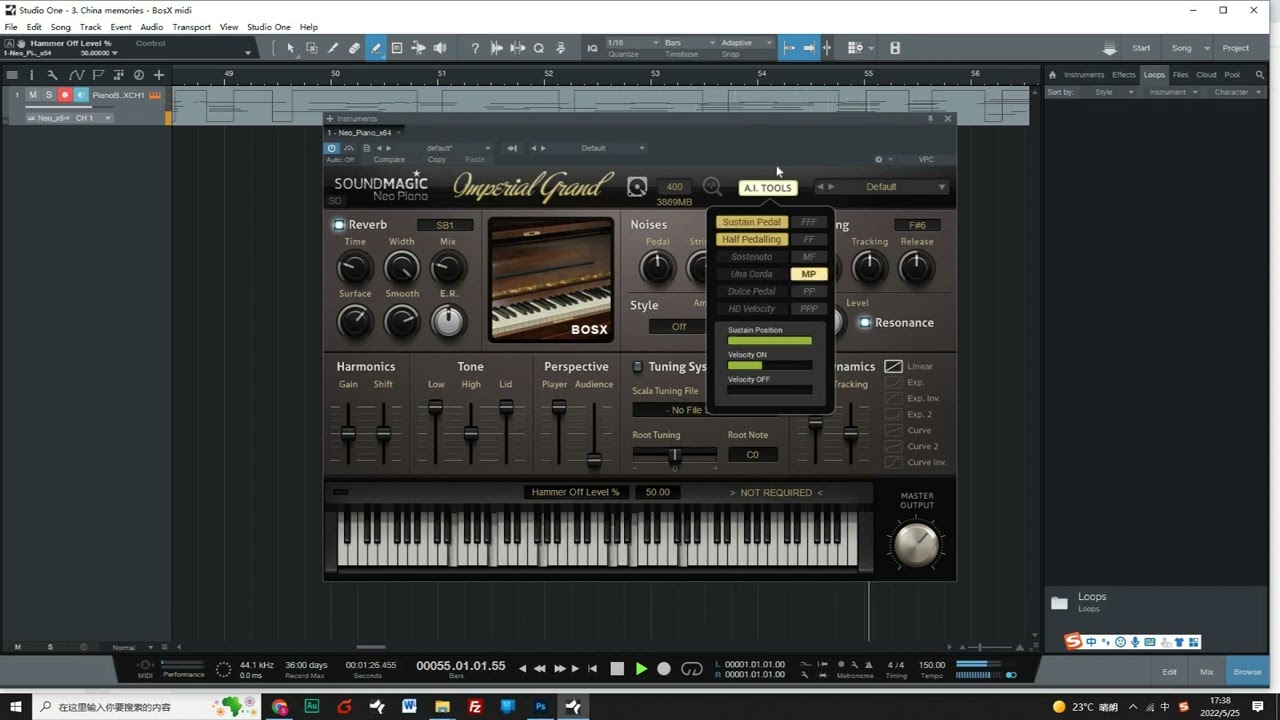Toggle the IQ input quantize button
The image size is (1280, 720).
(x=592, y=48)
